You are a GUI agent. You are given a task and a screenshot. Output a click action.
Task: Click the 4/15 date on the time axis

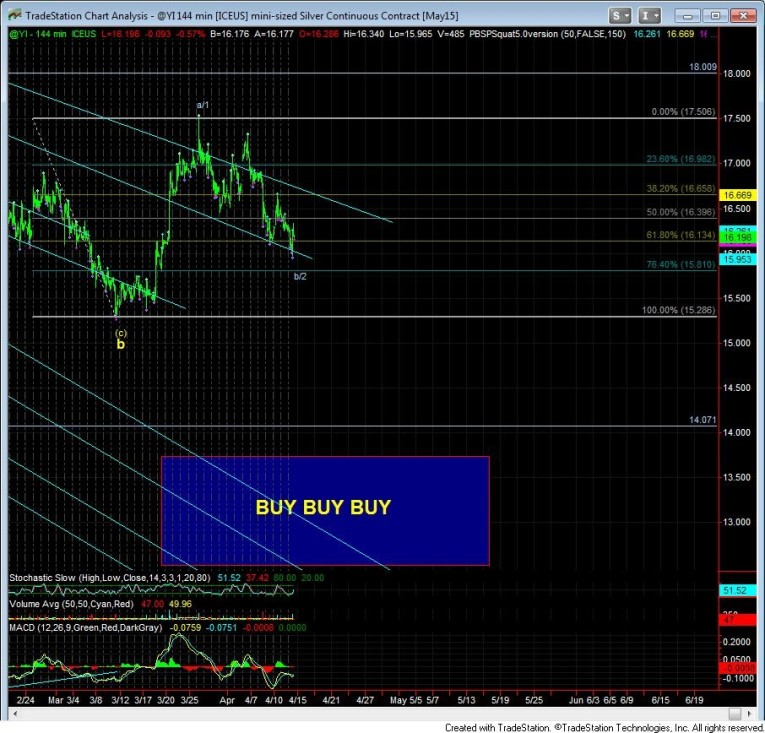click(298, 700)
